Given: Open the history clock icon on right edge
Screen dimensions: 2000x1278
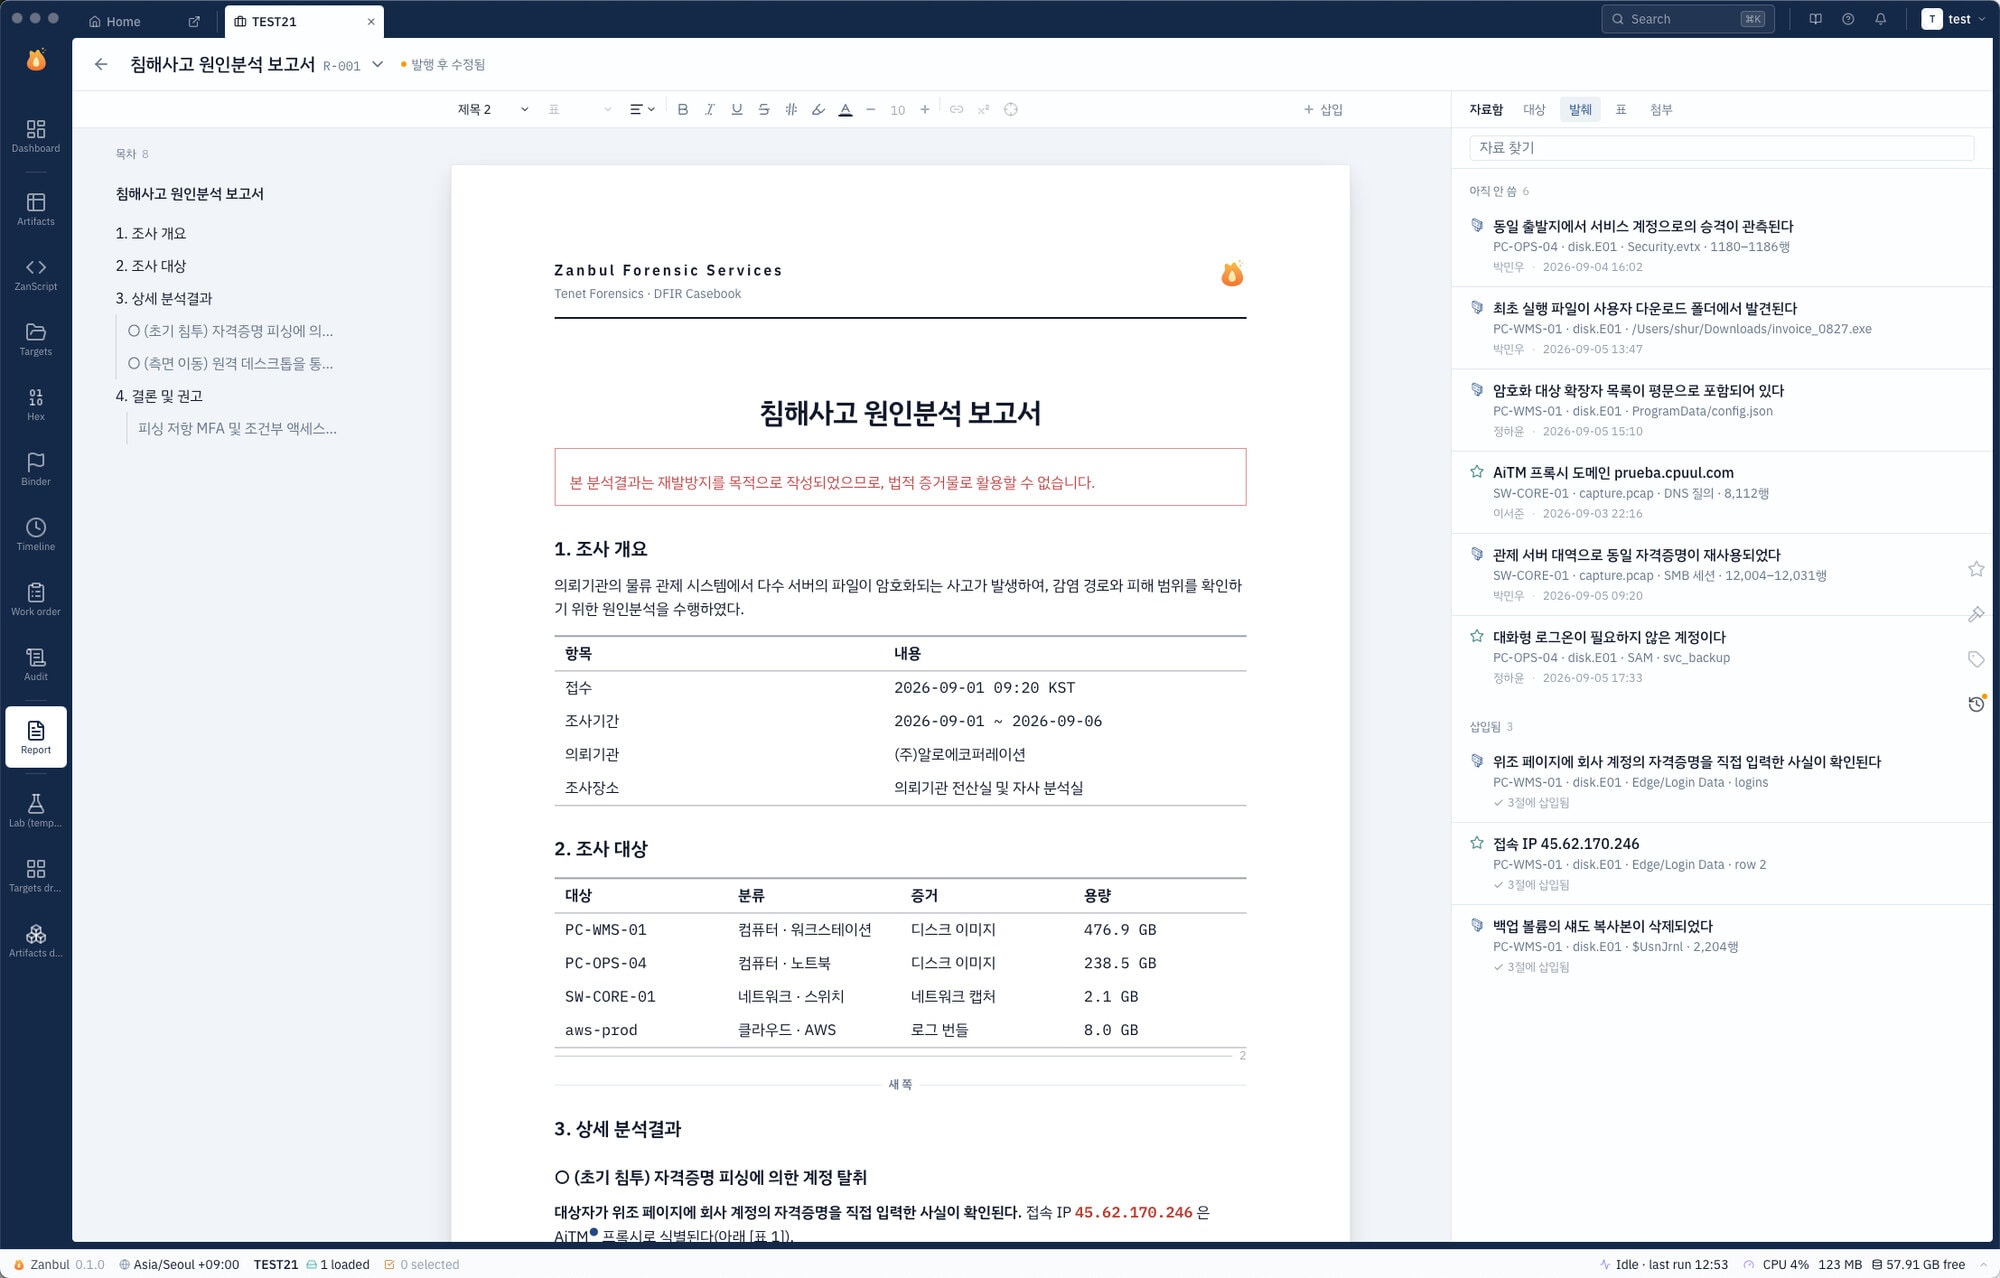Looking at the screenshot, I should point(1976,704).
